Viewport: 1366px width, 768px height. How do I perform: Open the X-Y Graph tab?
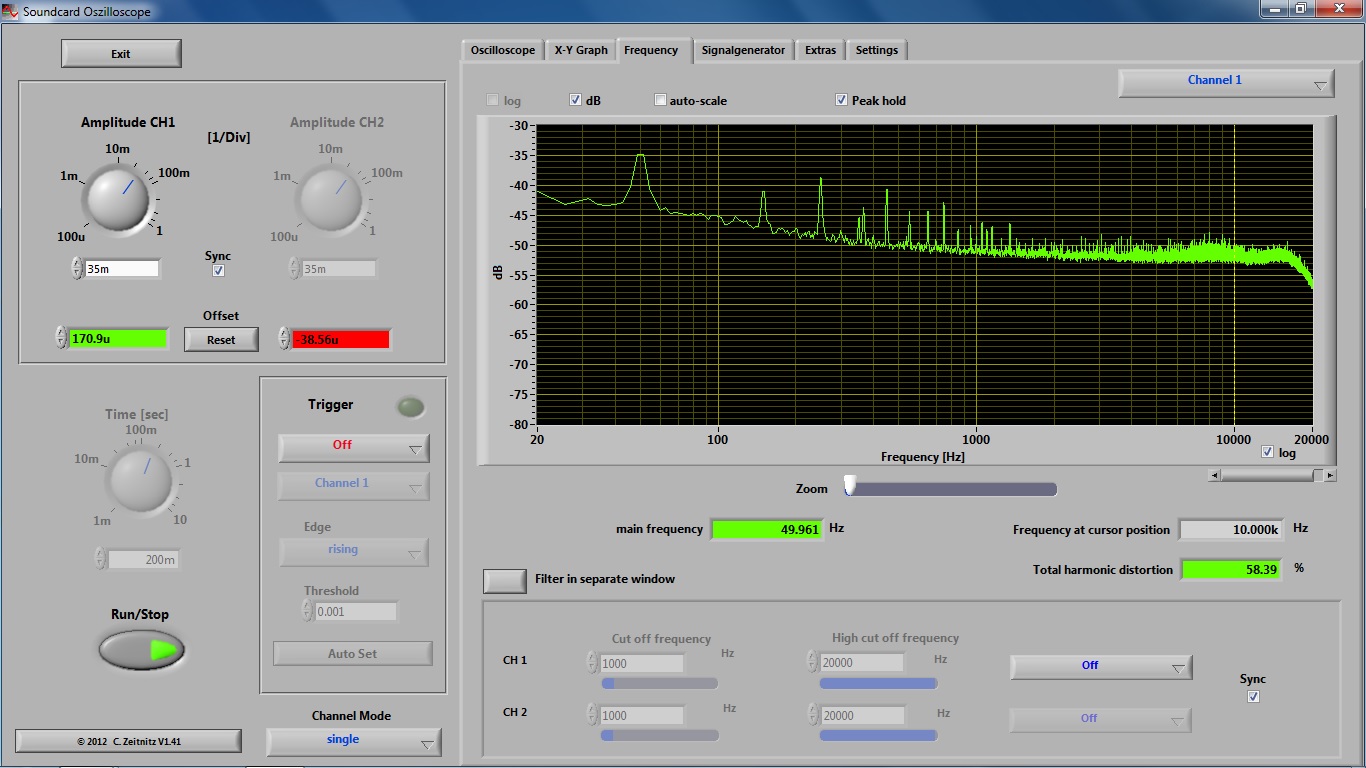(581, 50)
